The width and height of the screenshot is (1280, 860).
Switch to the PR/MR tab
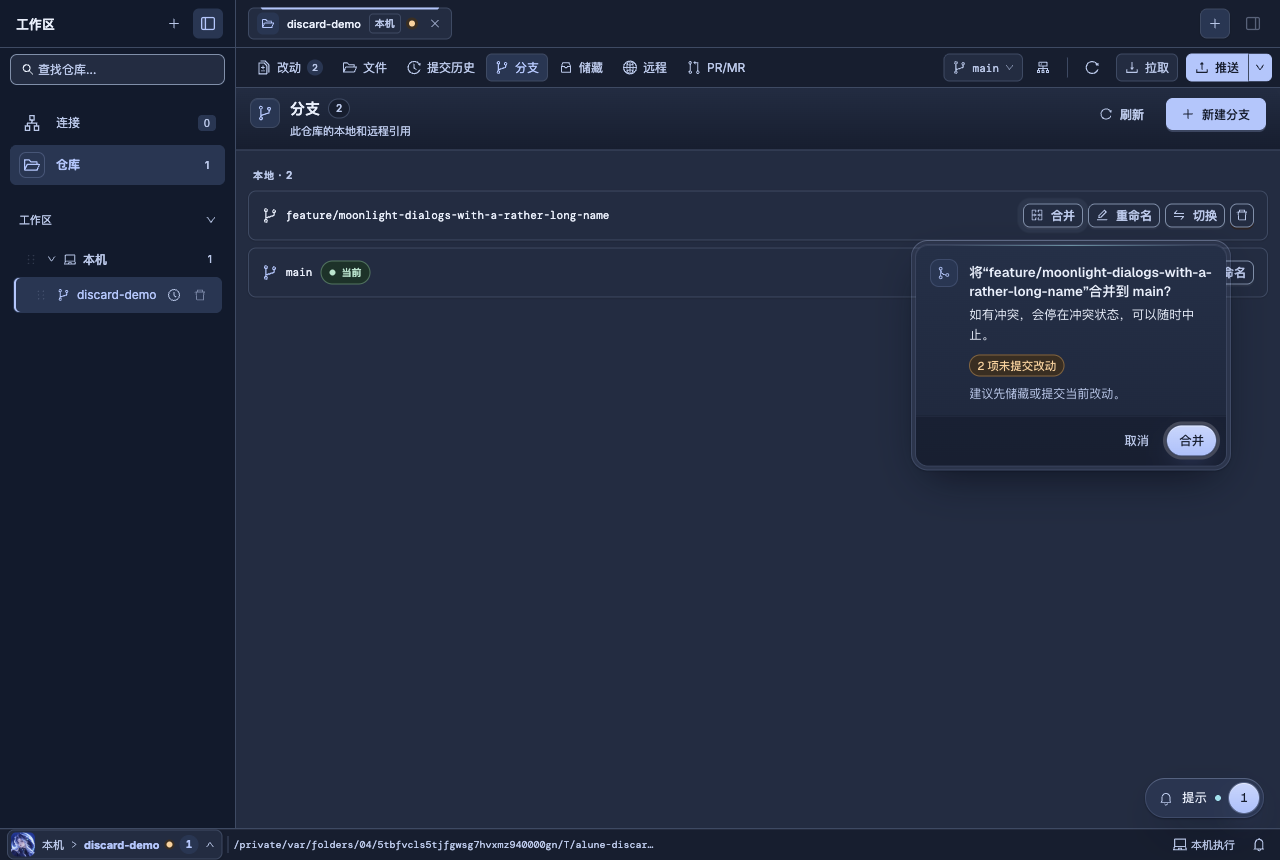[x=716, y=67]
